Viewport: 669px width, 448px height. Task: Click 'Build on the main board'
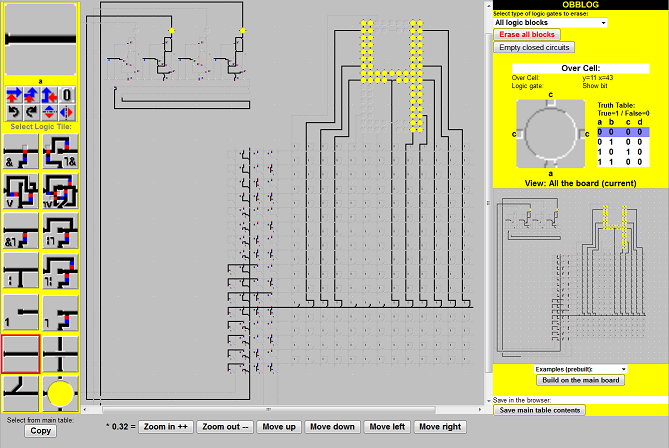click(x=581, y=380)
